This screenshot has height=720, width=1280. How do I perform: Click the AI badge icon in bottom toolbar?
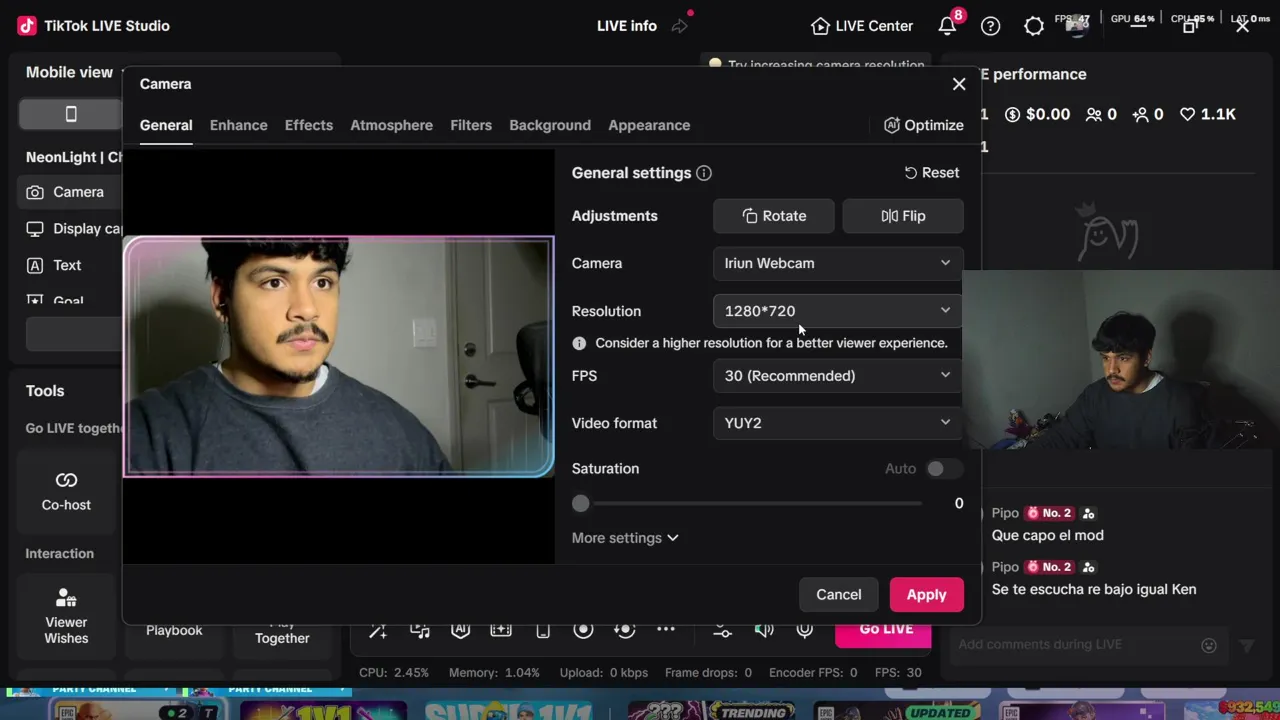460,630
